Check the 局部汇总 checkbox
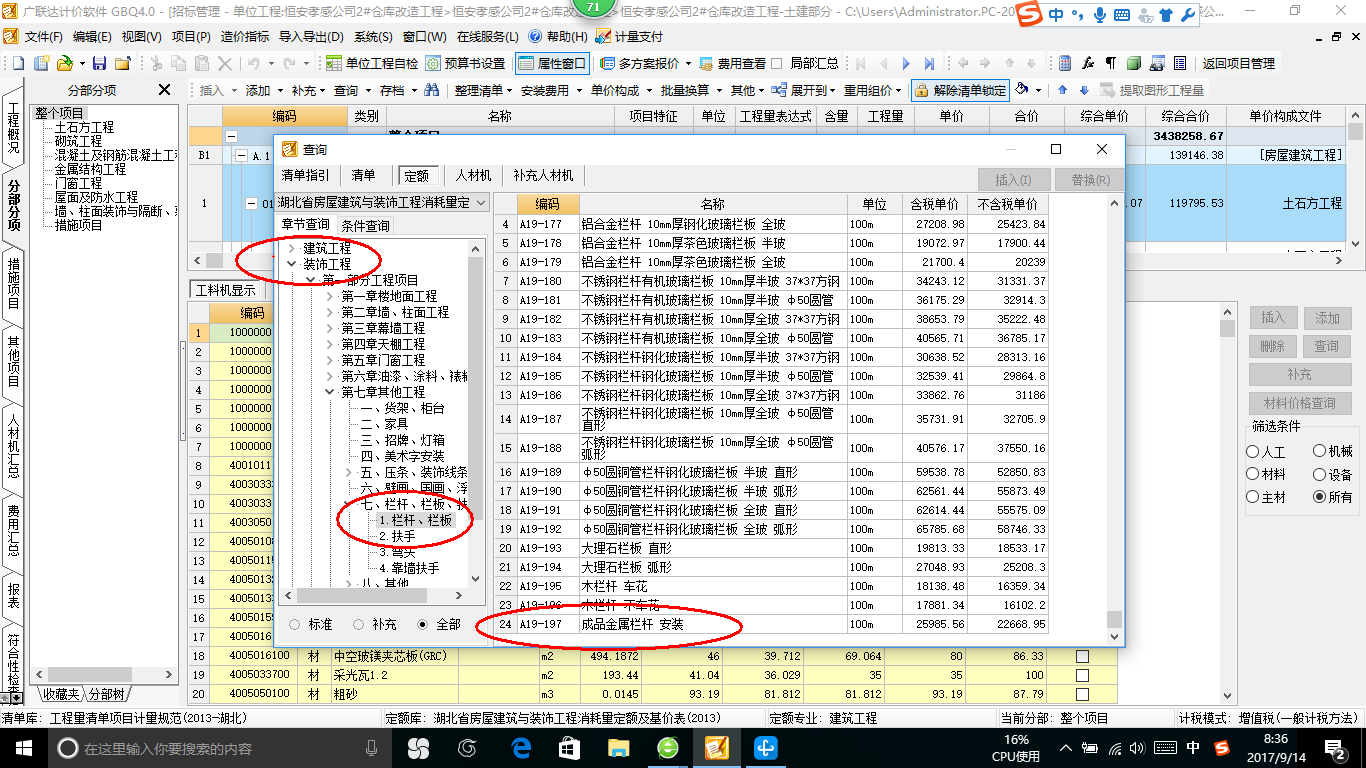 tap(777, 63)
